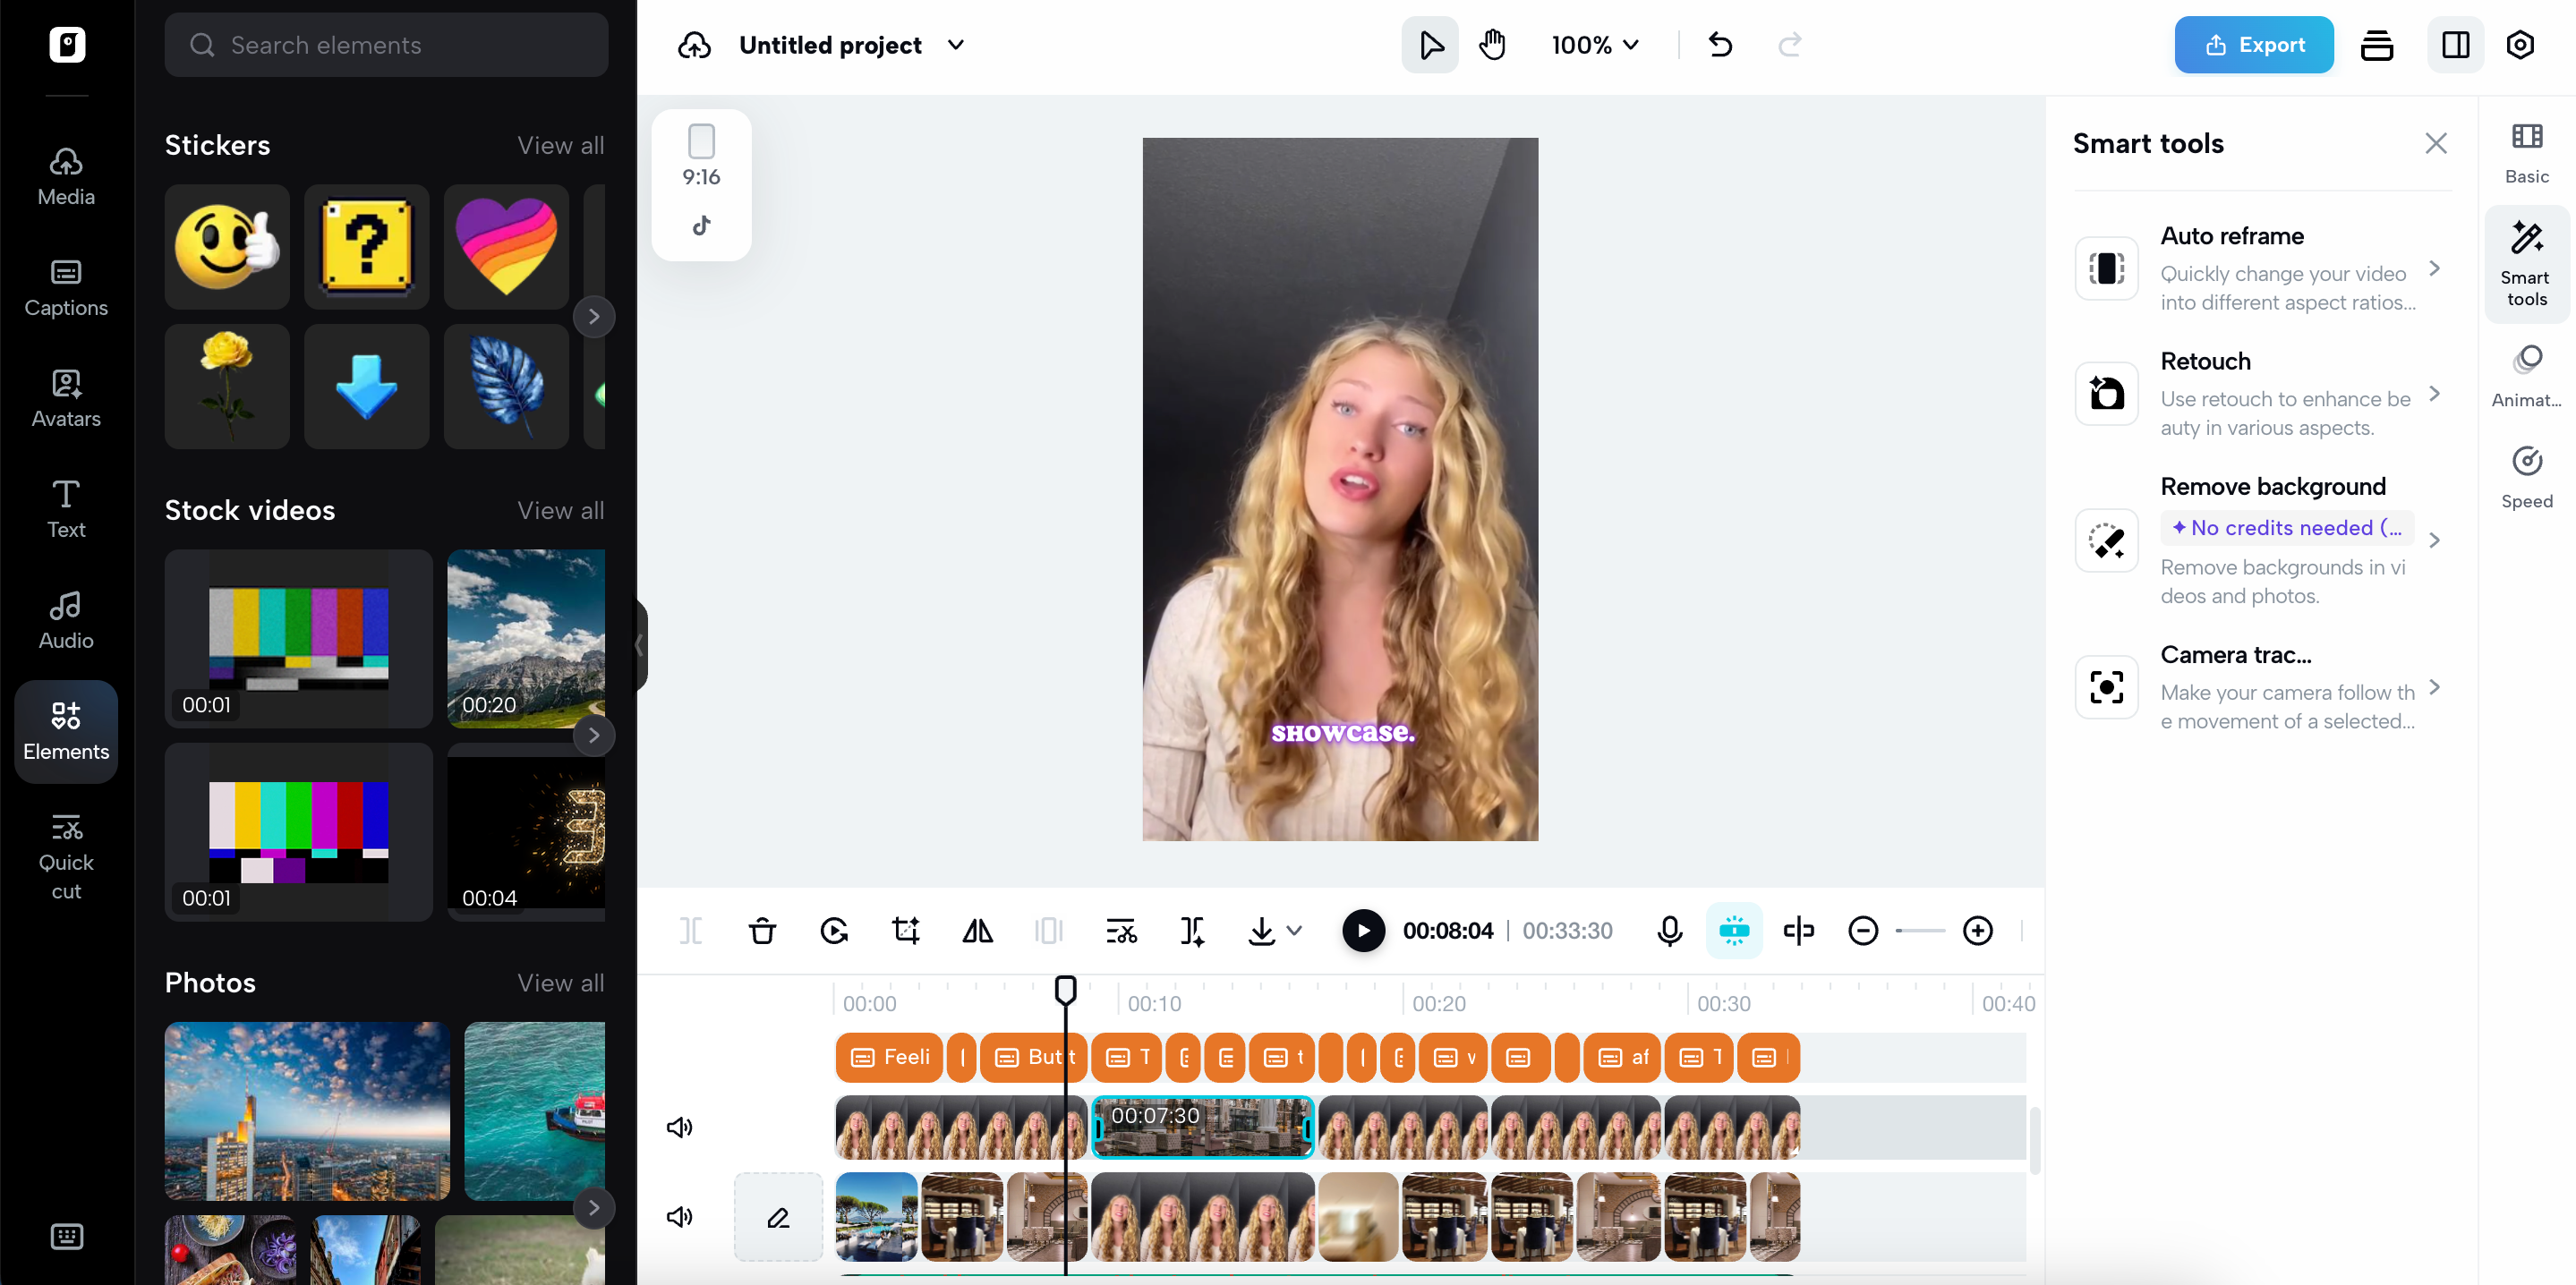
Task: Open the download options chevron
Action: click(1294, 930)
